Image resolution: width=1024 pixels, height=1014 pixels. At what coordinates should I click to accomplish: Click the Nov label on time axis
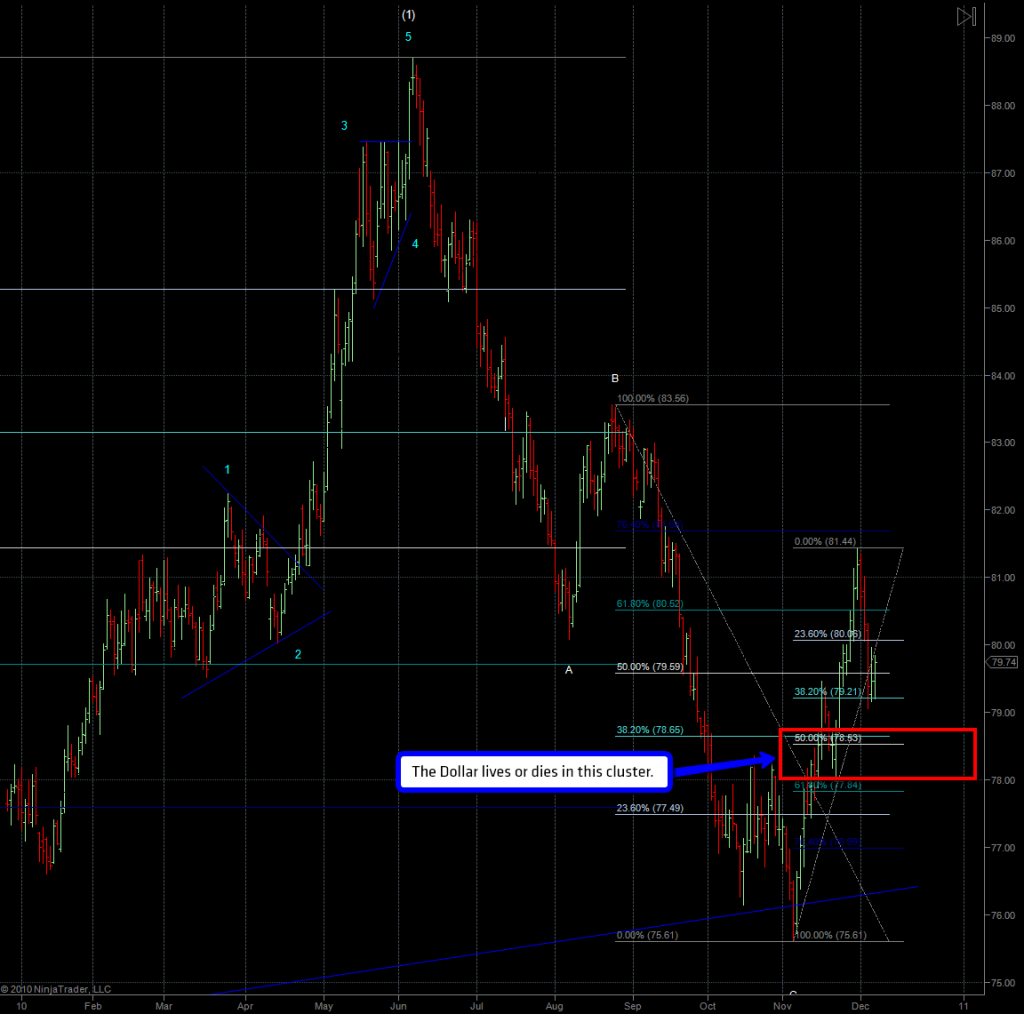[784, 989]
